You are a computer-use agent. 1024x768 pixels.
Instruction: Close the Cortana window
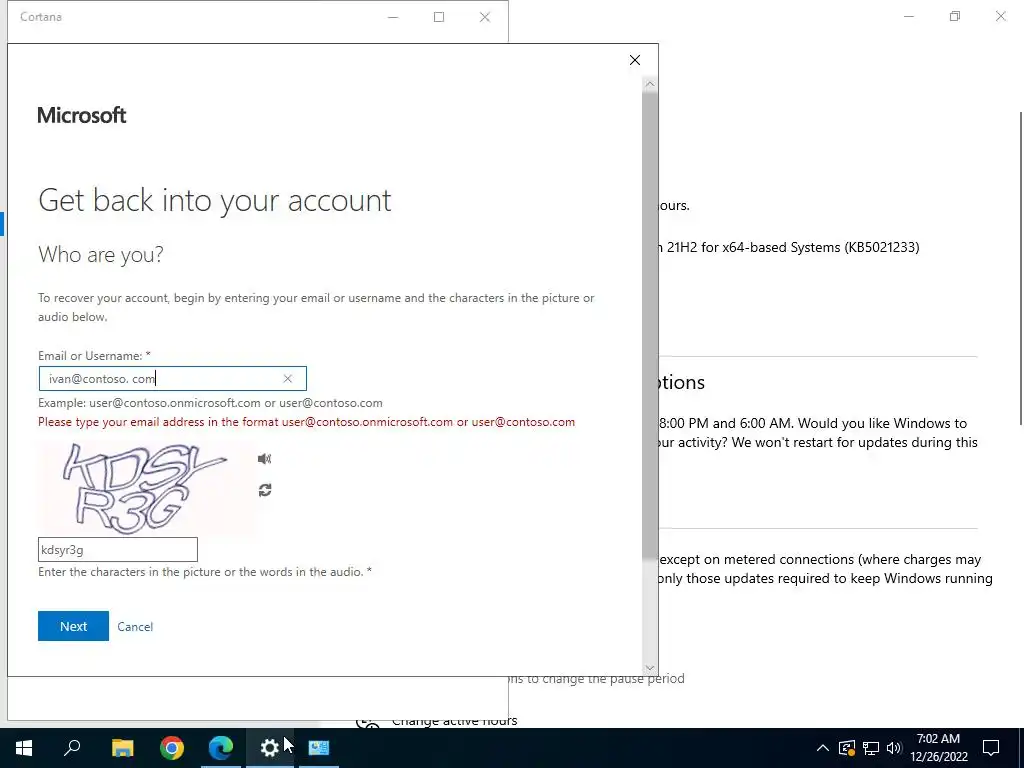(485, 17)
